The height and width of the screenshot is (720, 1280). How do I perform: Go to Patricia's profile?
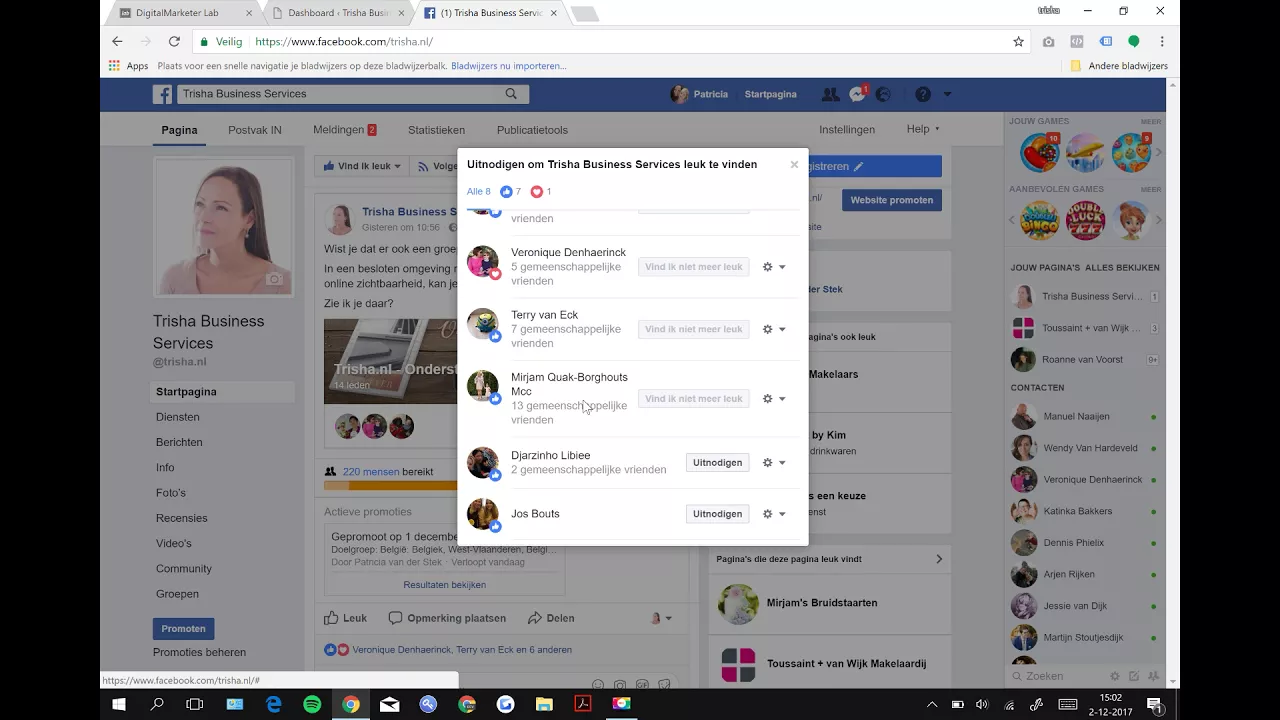(x=699, y=94)
